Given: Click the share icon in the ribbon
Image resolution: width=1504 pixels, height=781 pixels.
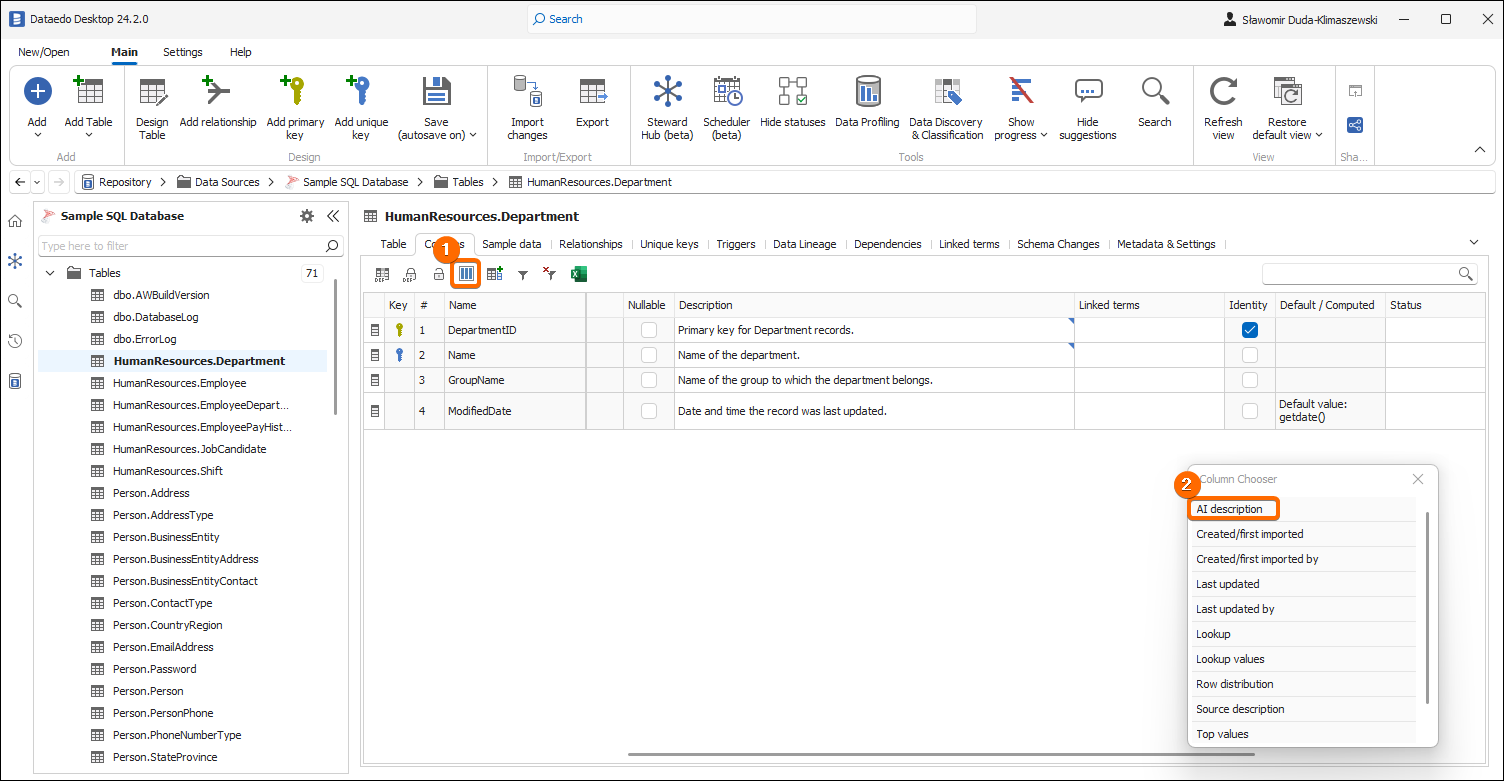Looking at the screenshot, I should [1355, 125].
